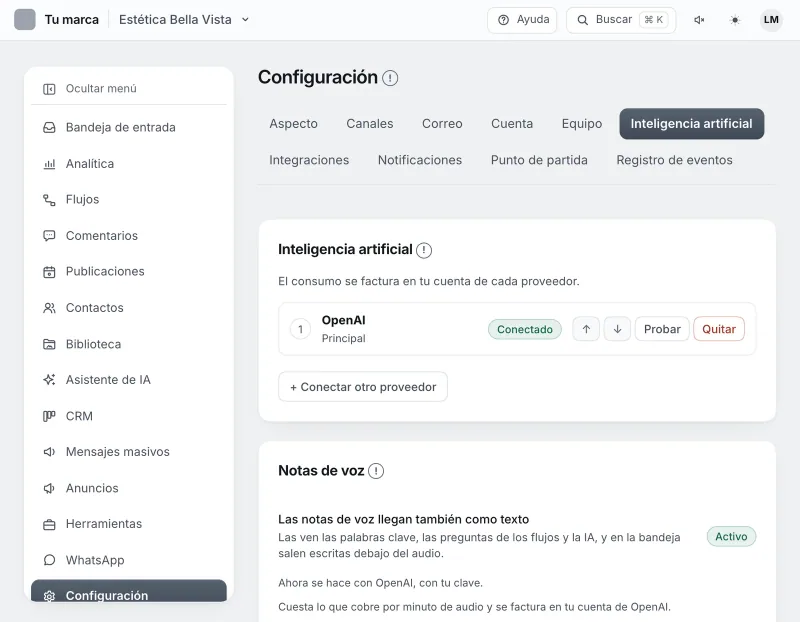Open the Buscar search box
Image resolution: width=800 pixels, height=622 pixels.
[621, 20]
